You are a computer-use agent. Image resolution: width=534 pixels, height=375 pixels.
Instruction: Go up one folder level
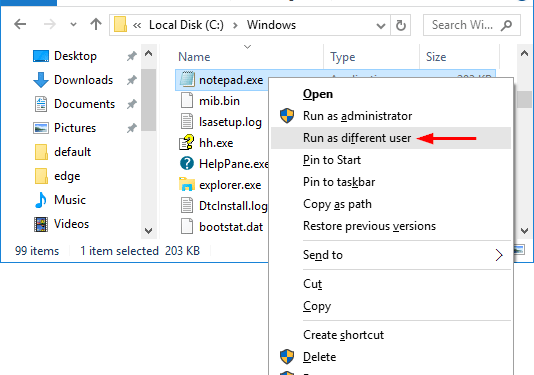[x=96, y=24]
